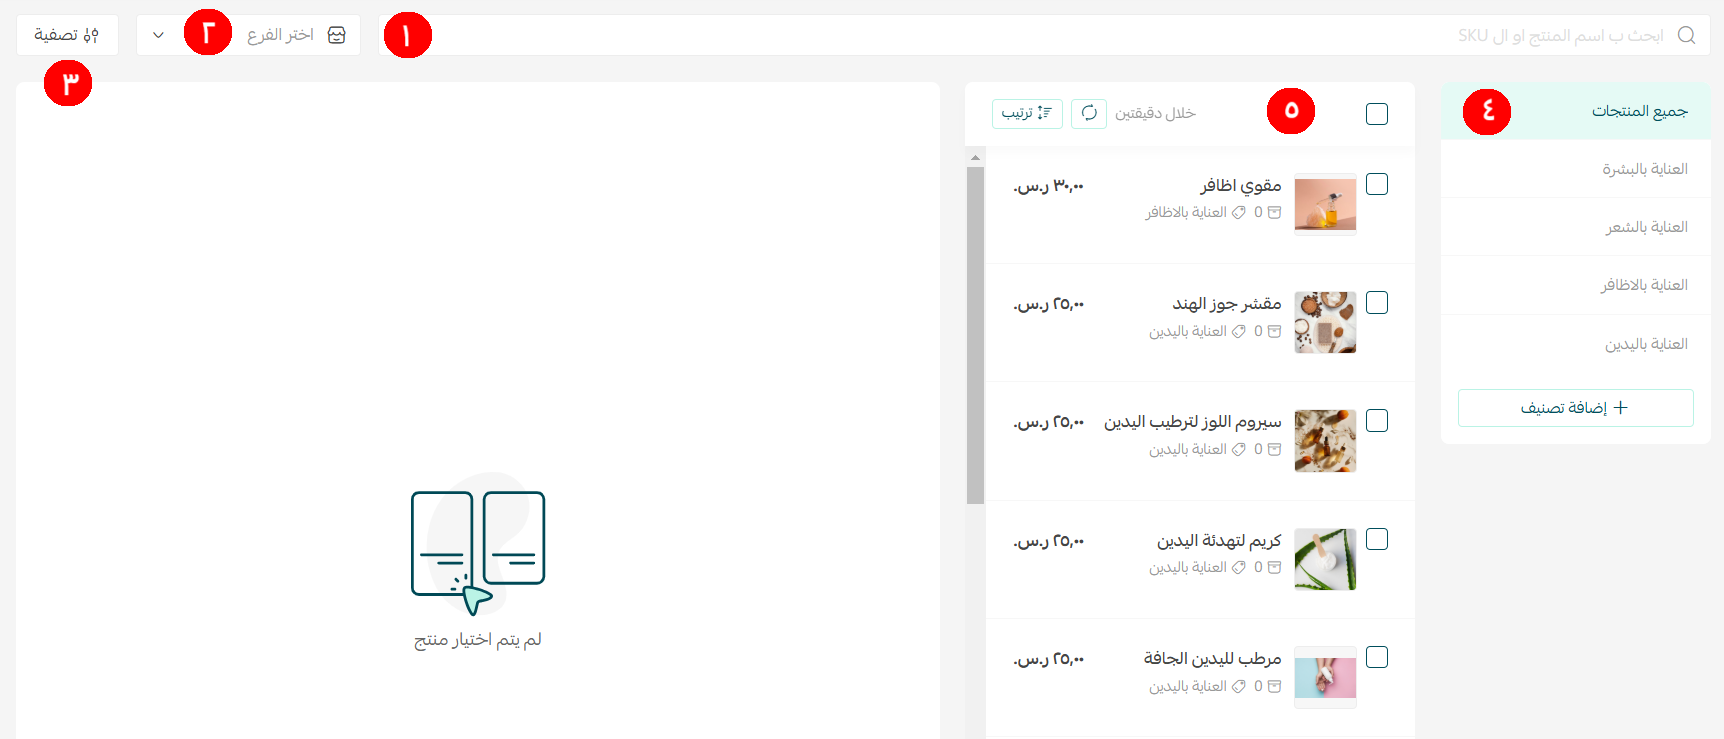Open the العناية بالاظافر category
This screenshot has height=739, width=1724.
(x=1576, y=285)
